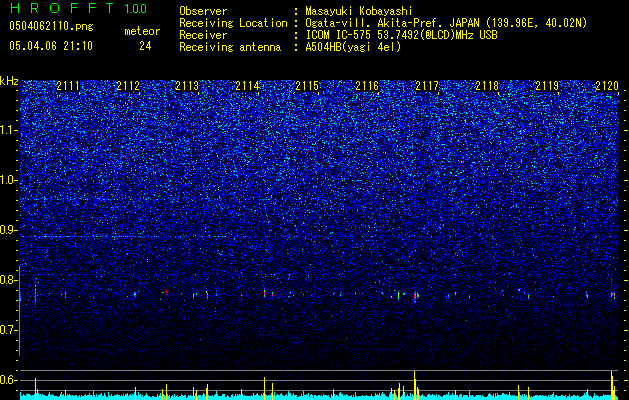The image size is (629, 400).
Task: Click the Receiver field label
Action: point(203,35)
